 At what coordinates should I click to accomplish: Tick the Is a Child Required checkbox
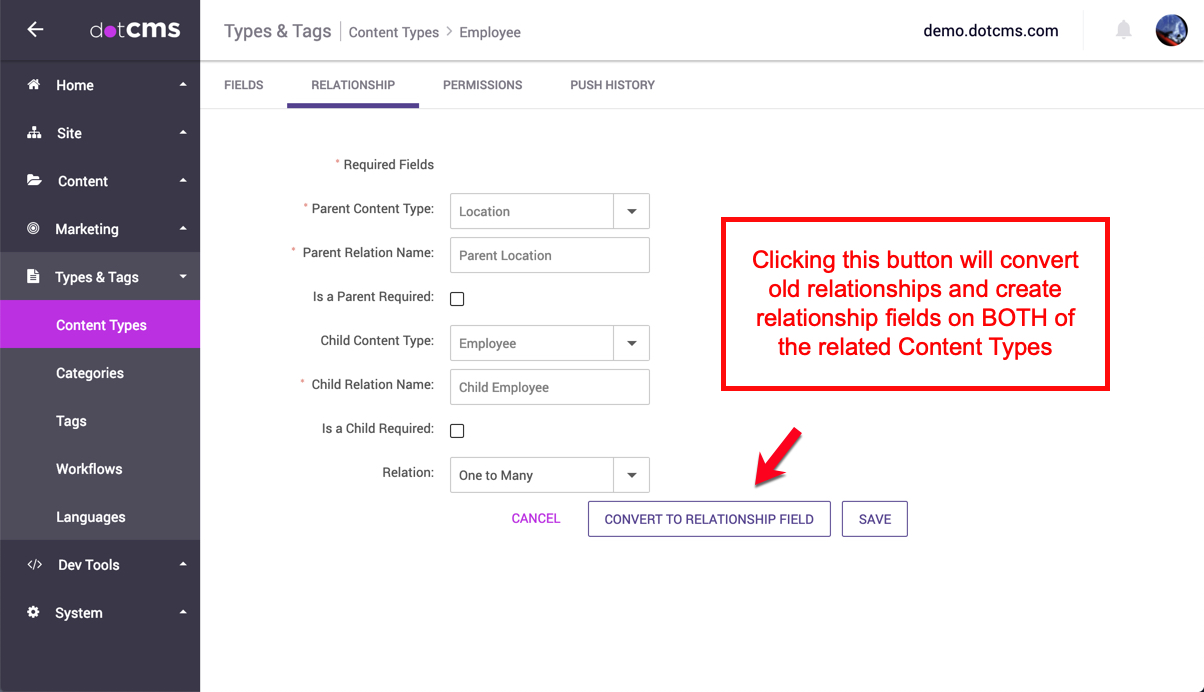(457, 431)
